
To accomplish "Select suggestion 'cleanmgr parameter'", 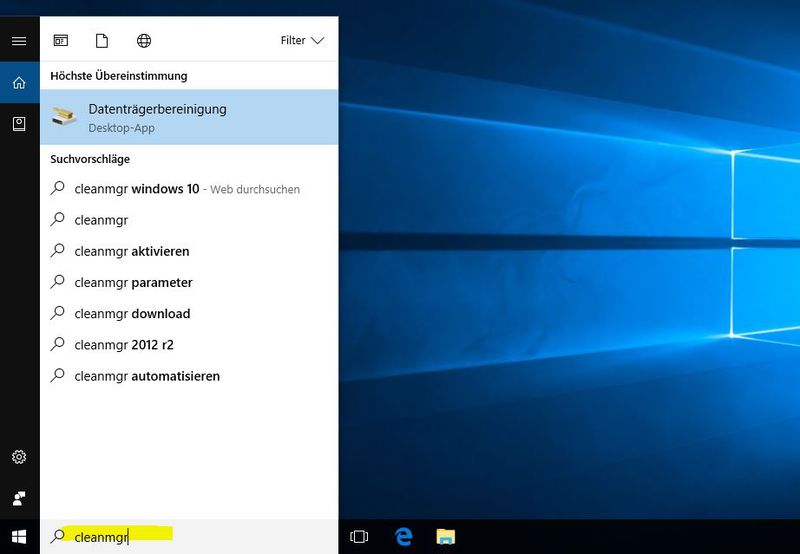I will (x=189, y=282).
